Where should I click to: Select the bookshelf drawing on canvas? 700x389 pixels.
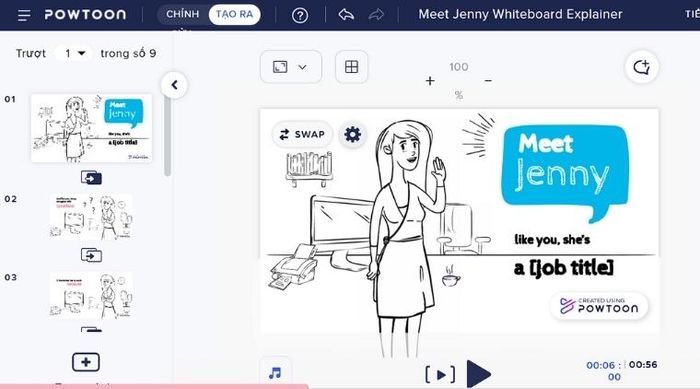point(309,168)
